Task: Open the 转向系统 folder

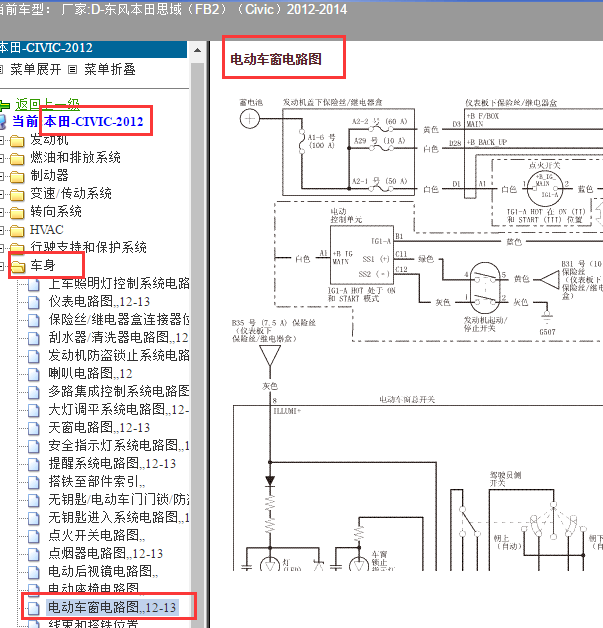Action: tap(56, 211)
